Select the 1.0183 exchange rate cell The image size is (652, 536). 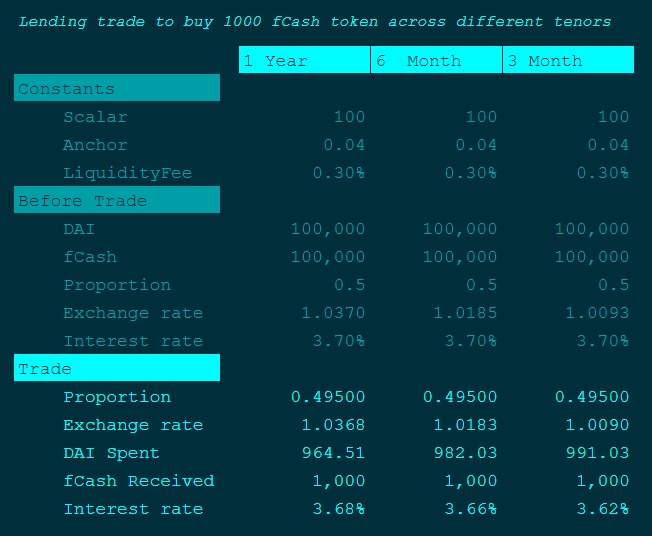click(x=465, y=425)
